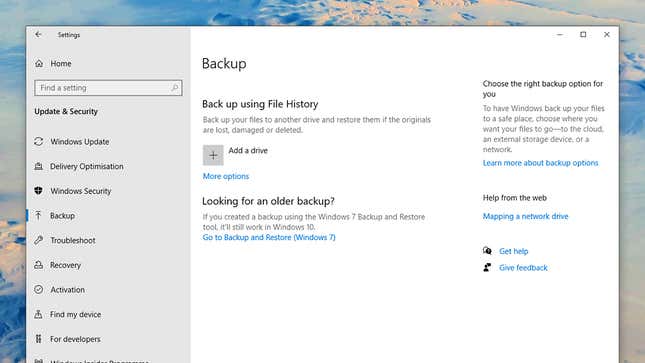Image resolution: width=645 pixels, height=363 pixels.
Task: Click the 'Looking for an older backup?' heading
Action: click(x=268, y=201)
